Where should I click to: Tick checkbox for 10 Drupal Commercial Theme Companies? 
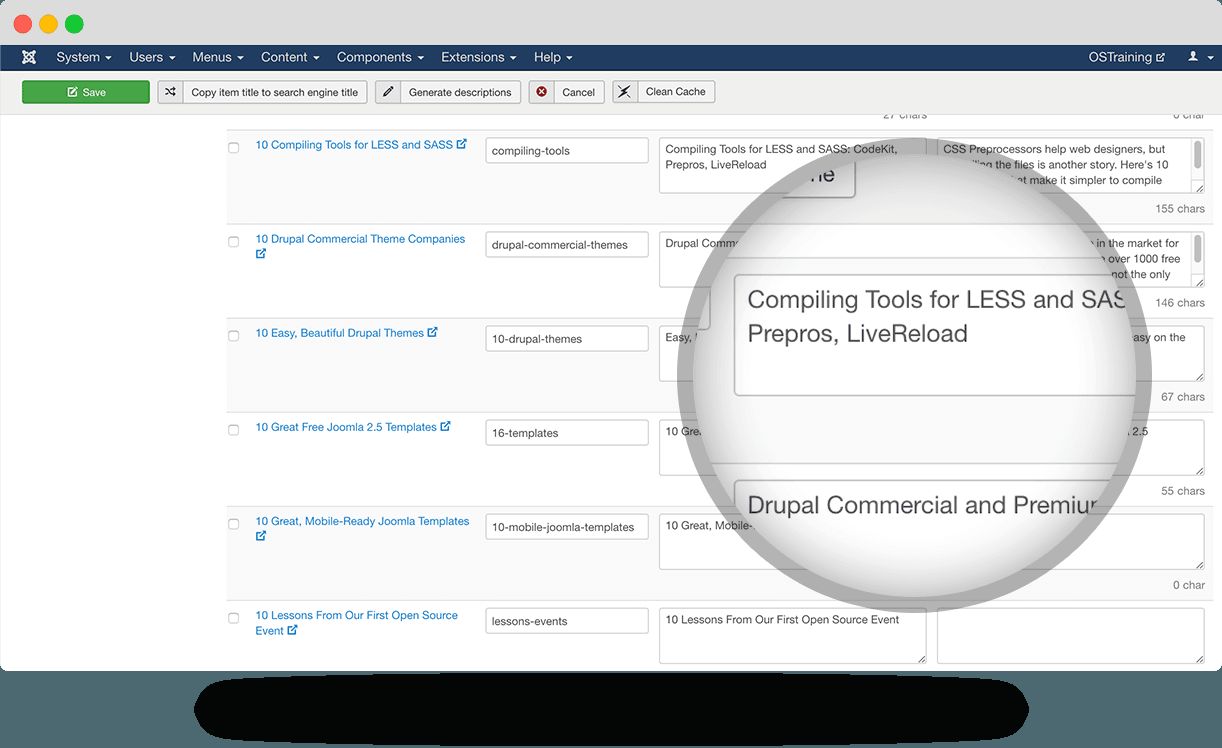[x=234, y=241]
